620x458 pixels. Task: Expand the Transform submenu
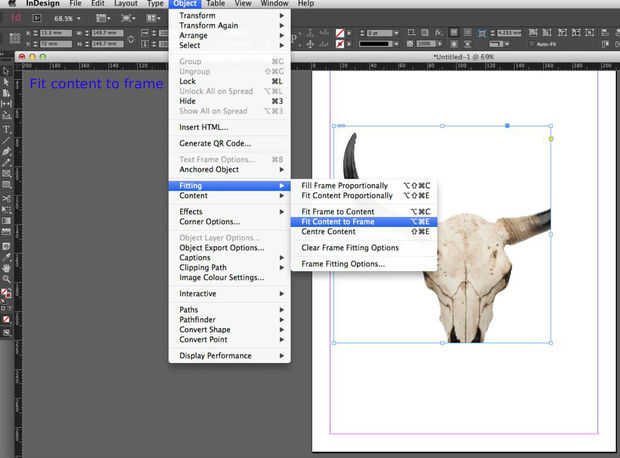coord(229,15)
